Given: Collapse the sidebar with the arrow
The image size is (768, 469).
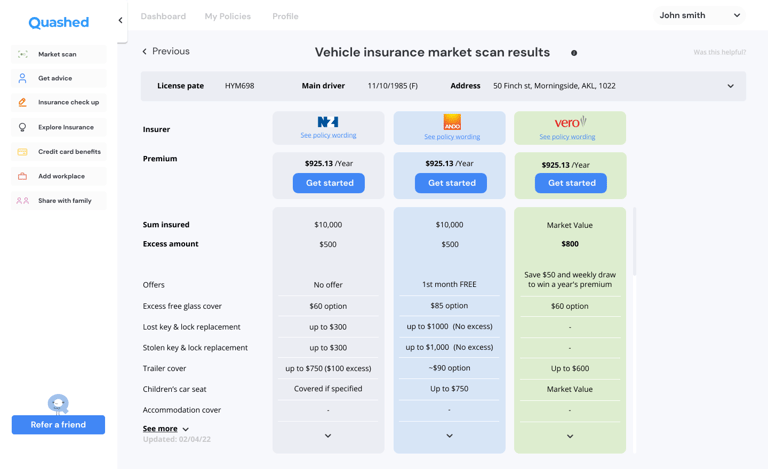Looking at the screenshot, I should (121, 20).
